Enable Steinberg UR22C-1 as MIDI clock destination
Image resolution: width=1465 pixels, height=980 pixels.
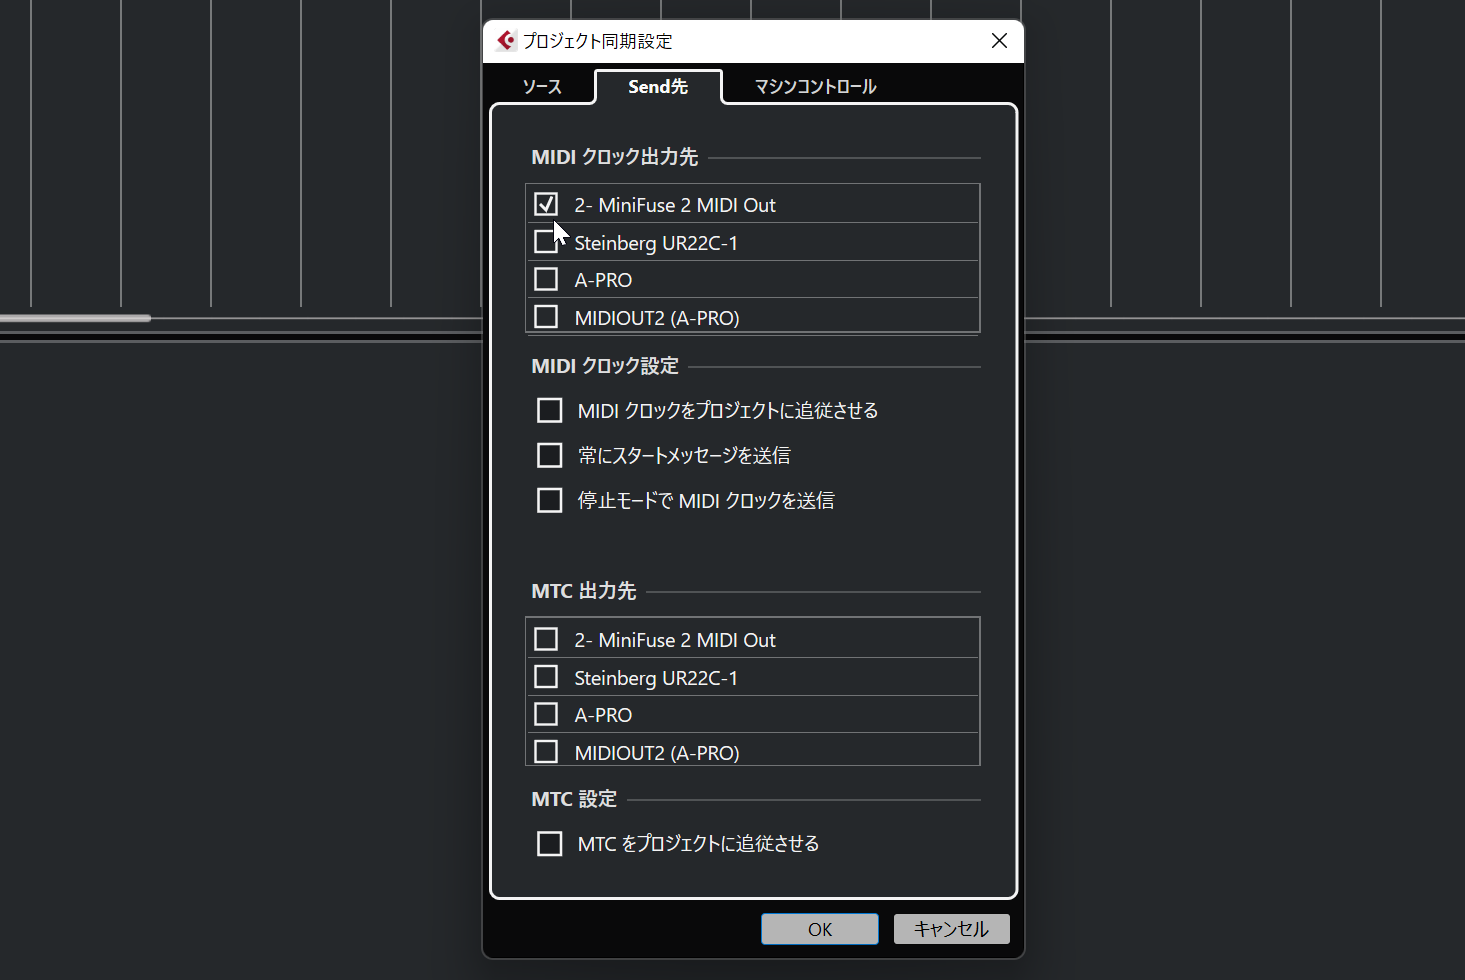click(546, 241)
